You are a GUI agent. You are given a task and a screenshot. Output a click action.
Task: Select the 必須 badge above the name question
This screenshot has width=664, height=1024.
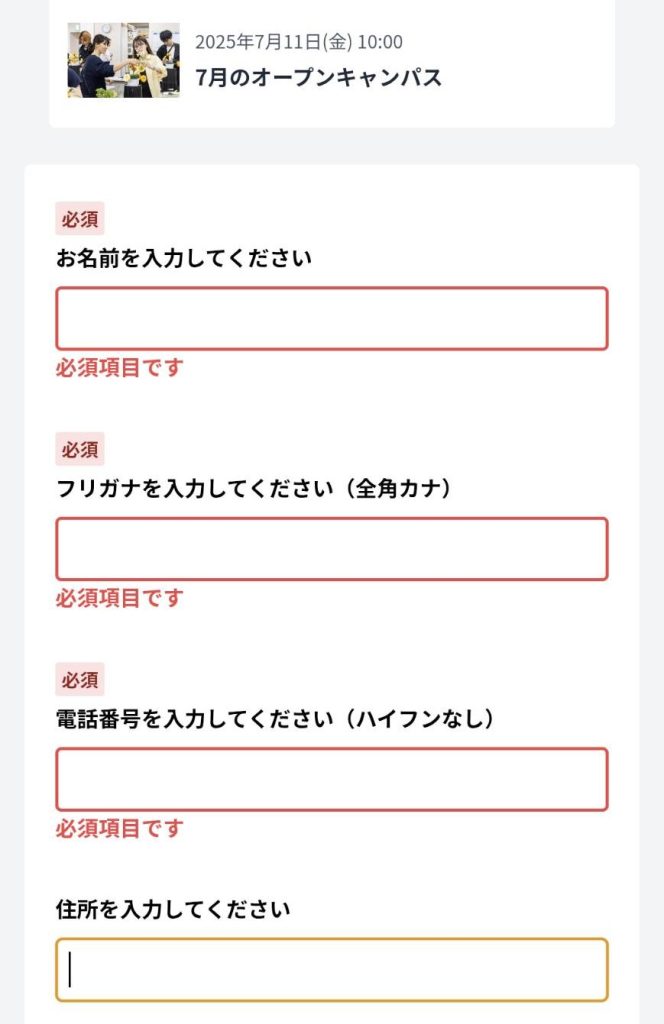(x=80, y=219)
